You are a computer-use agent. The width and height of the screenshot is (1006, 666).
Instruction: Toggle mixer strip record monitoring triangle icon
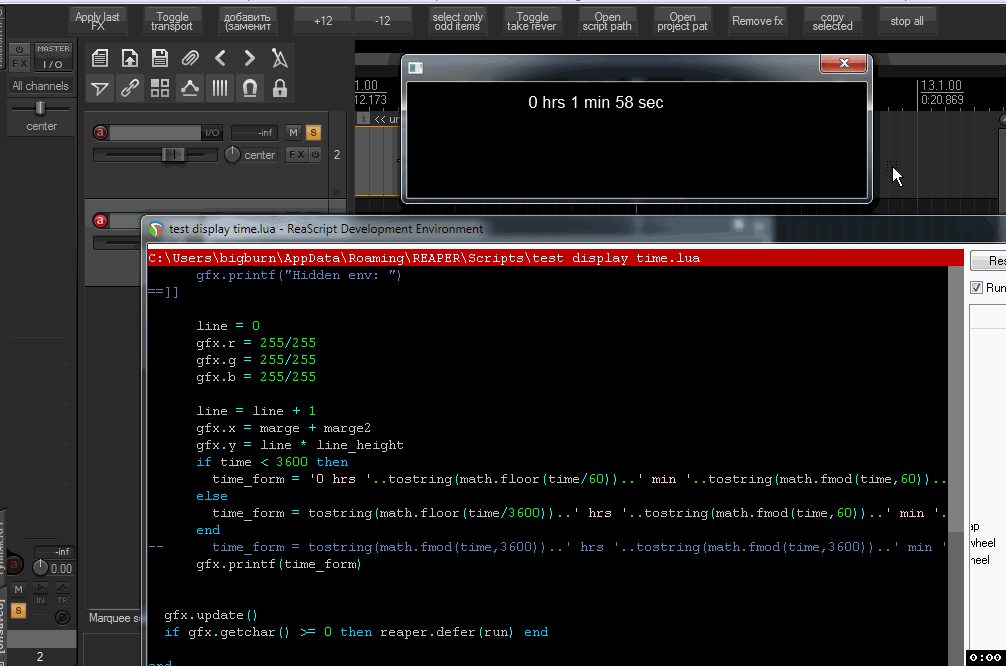click(40, 588)
